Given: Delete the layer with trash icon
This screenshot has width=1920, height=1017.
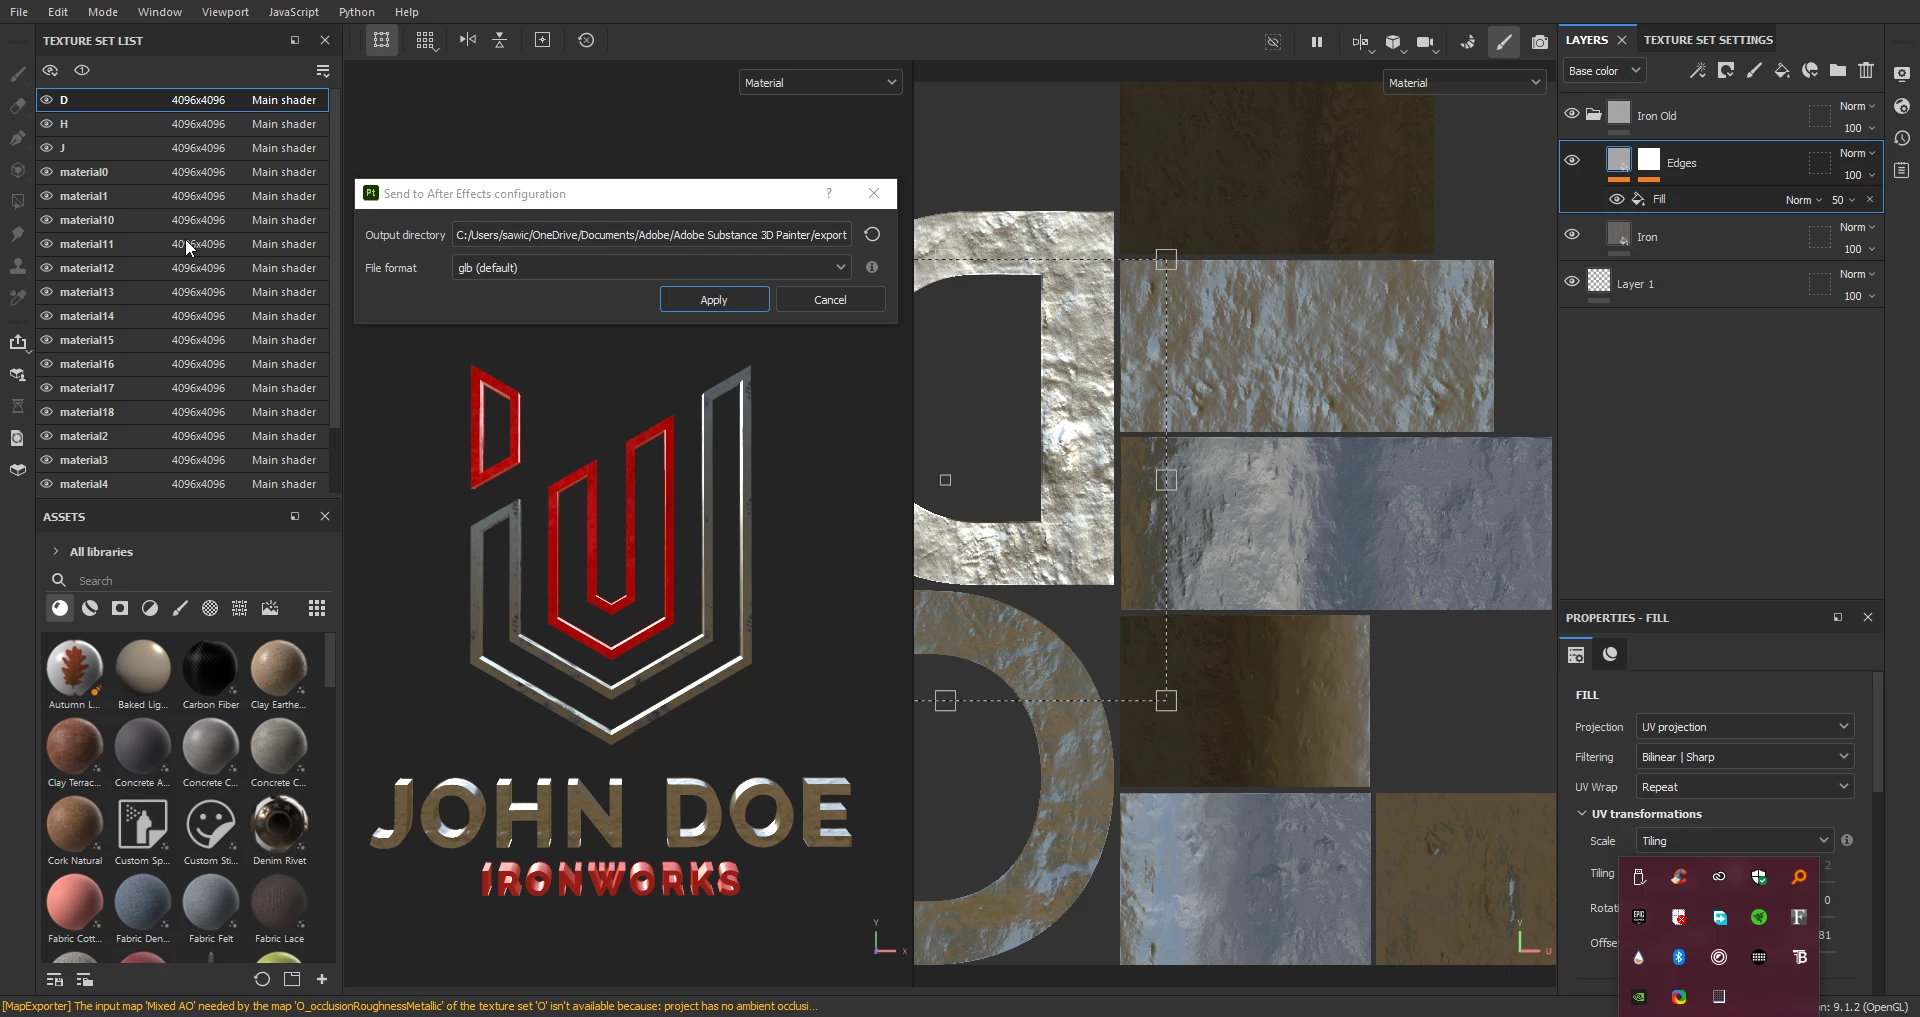Looking at the screenshot, I should click(x=1866, y=70).
